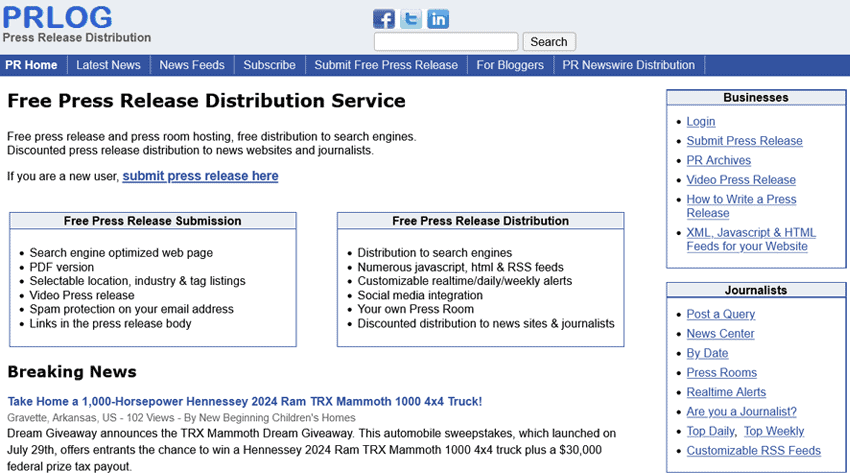Screen dimensions: 850x476
Task: Click 'Video Press release' bullet text
Action: click(82, 295)
